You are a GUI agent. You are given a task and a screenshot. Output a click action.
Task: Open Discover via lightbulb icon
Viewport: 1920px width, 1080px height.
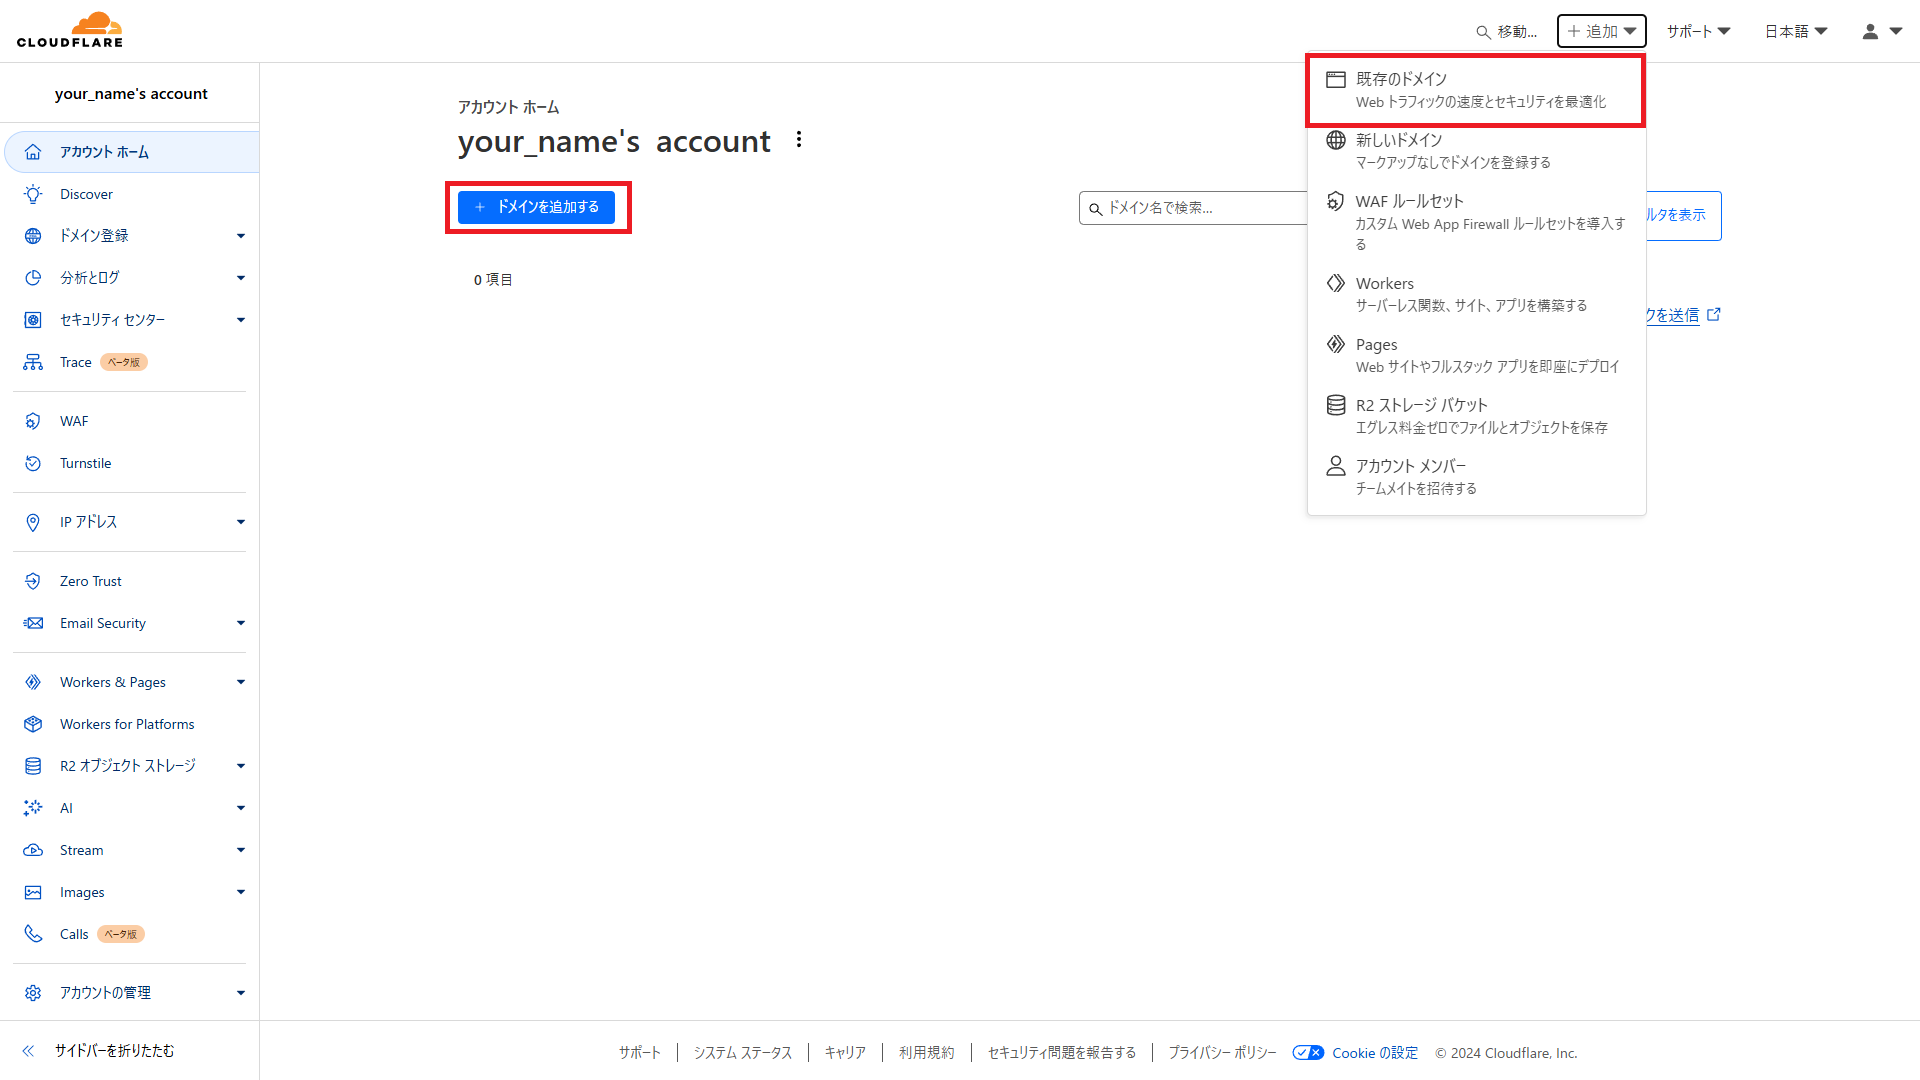coord(33,194)
